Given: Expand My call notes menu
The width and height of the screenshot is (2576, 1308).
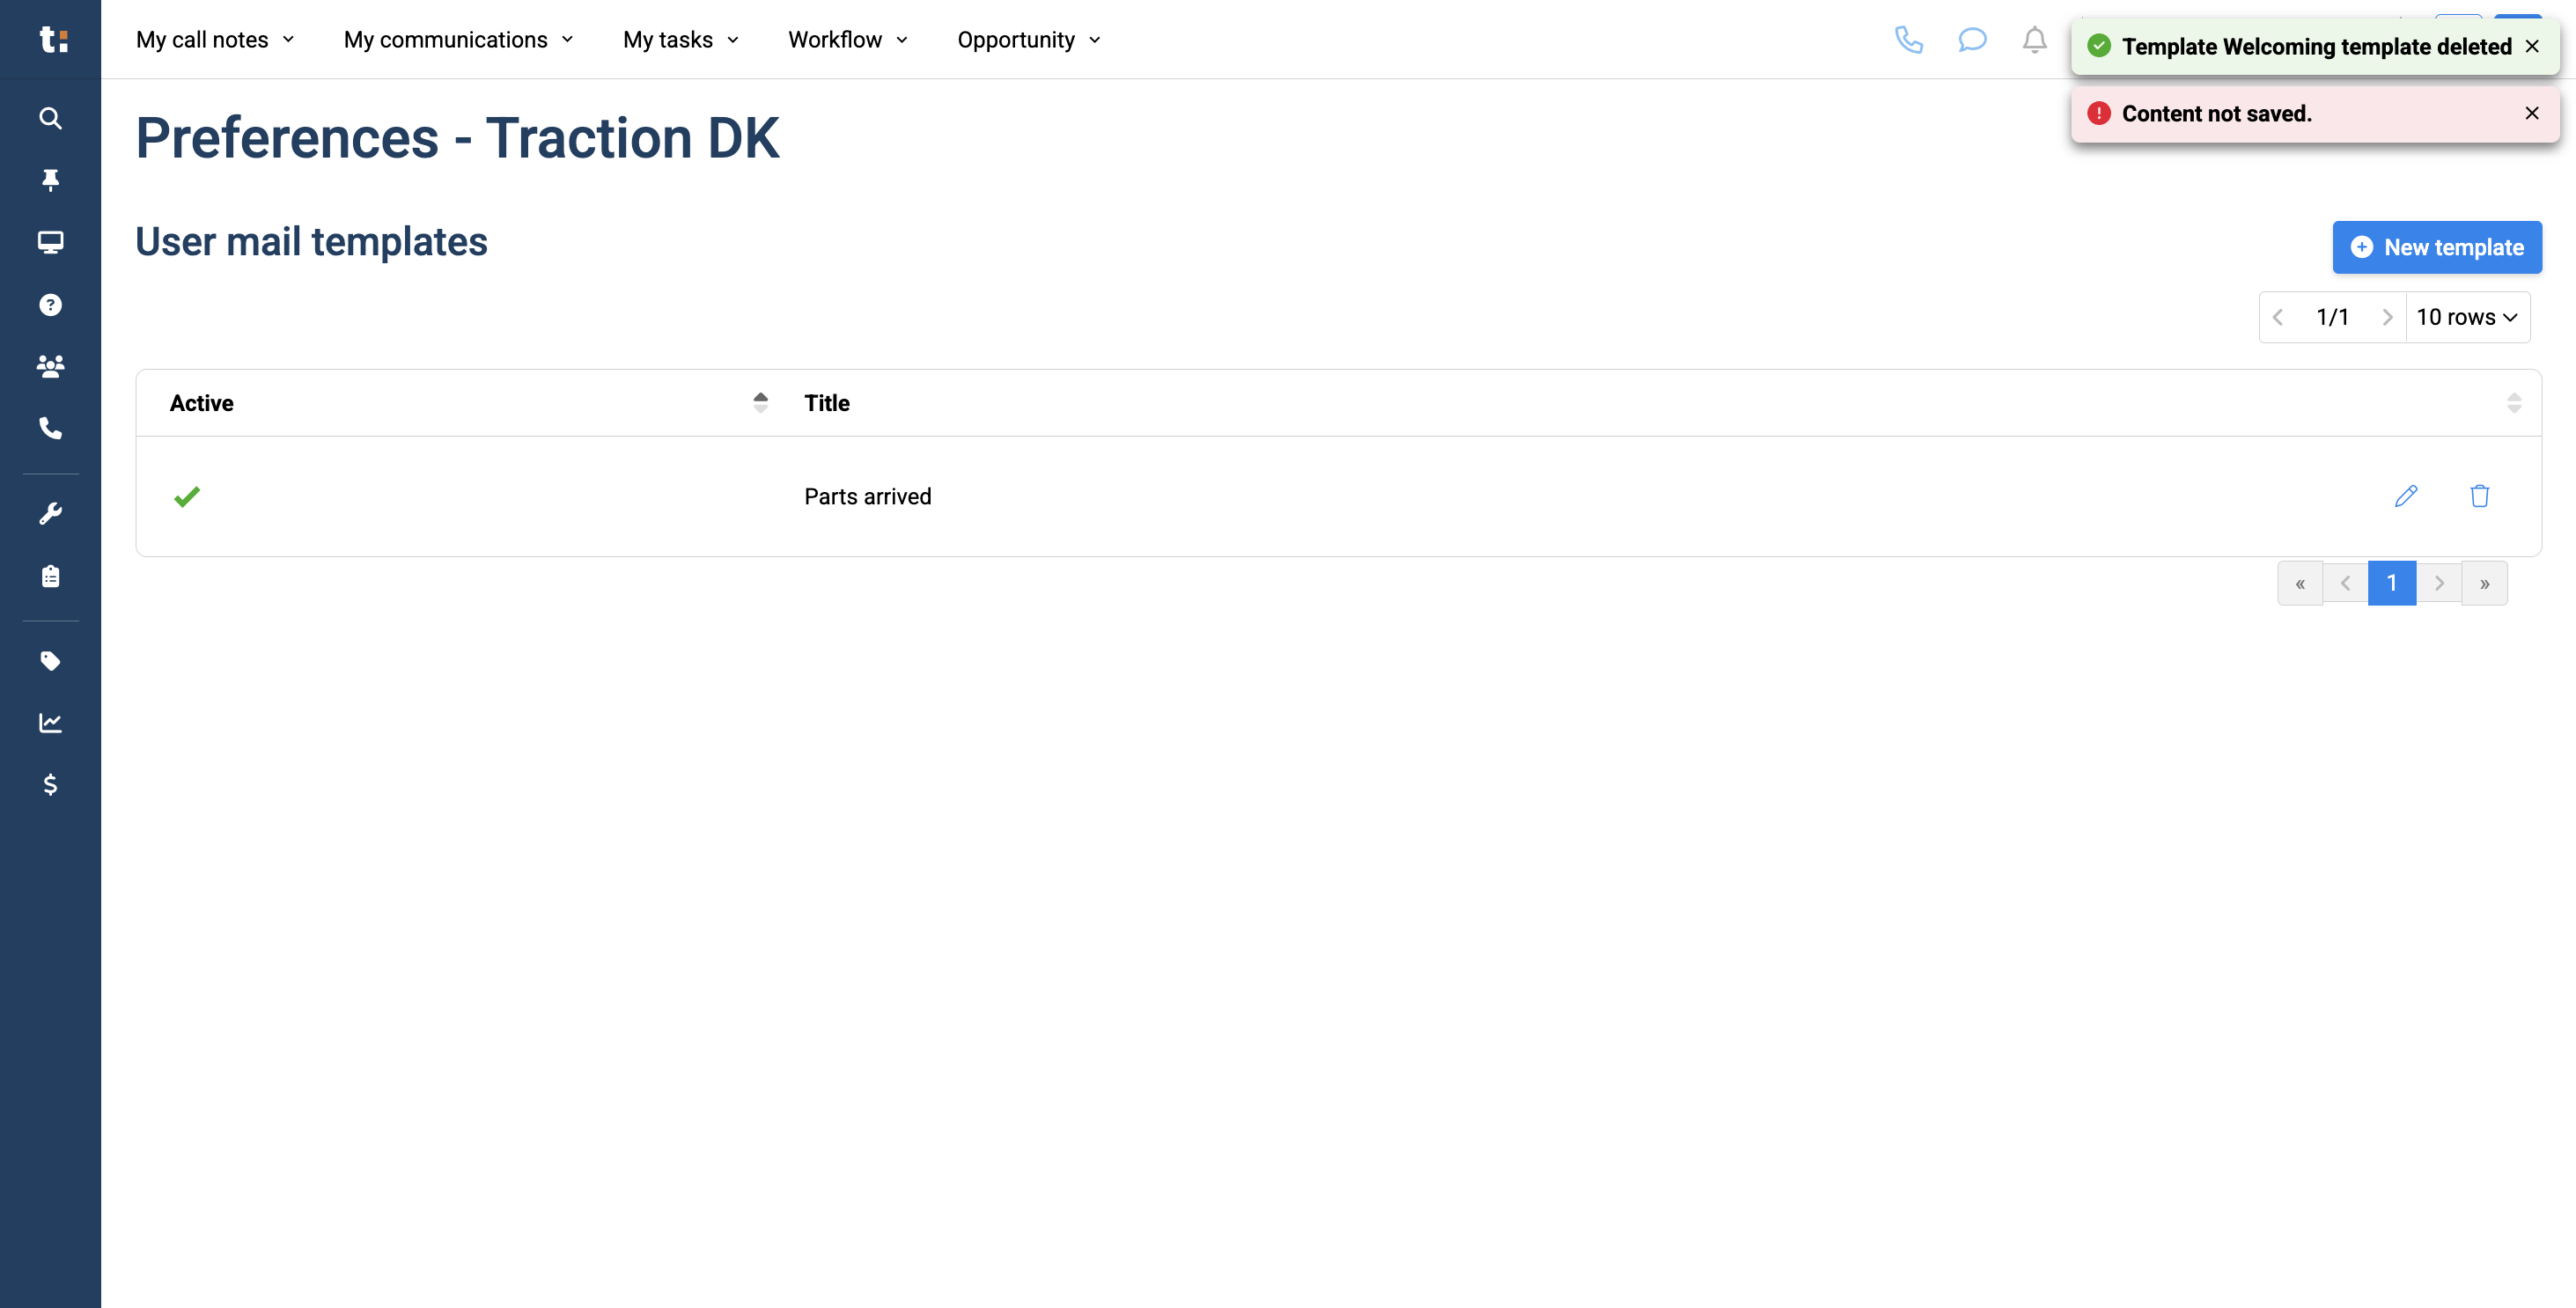Looking at the screenshot, I should click(x=215, y=40).
